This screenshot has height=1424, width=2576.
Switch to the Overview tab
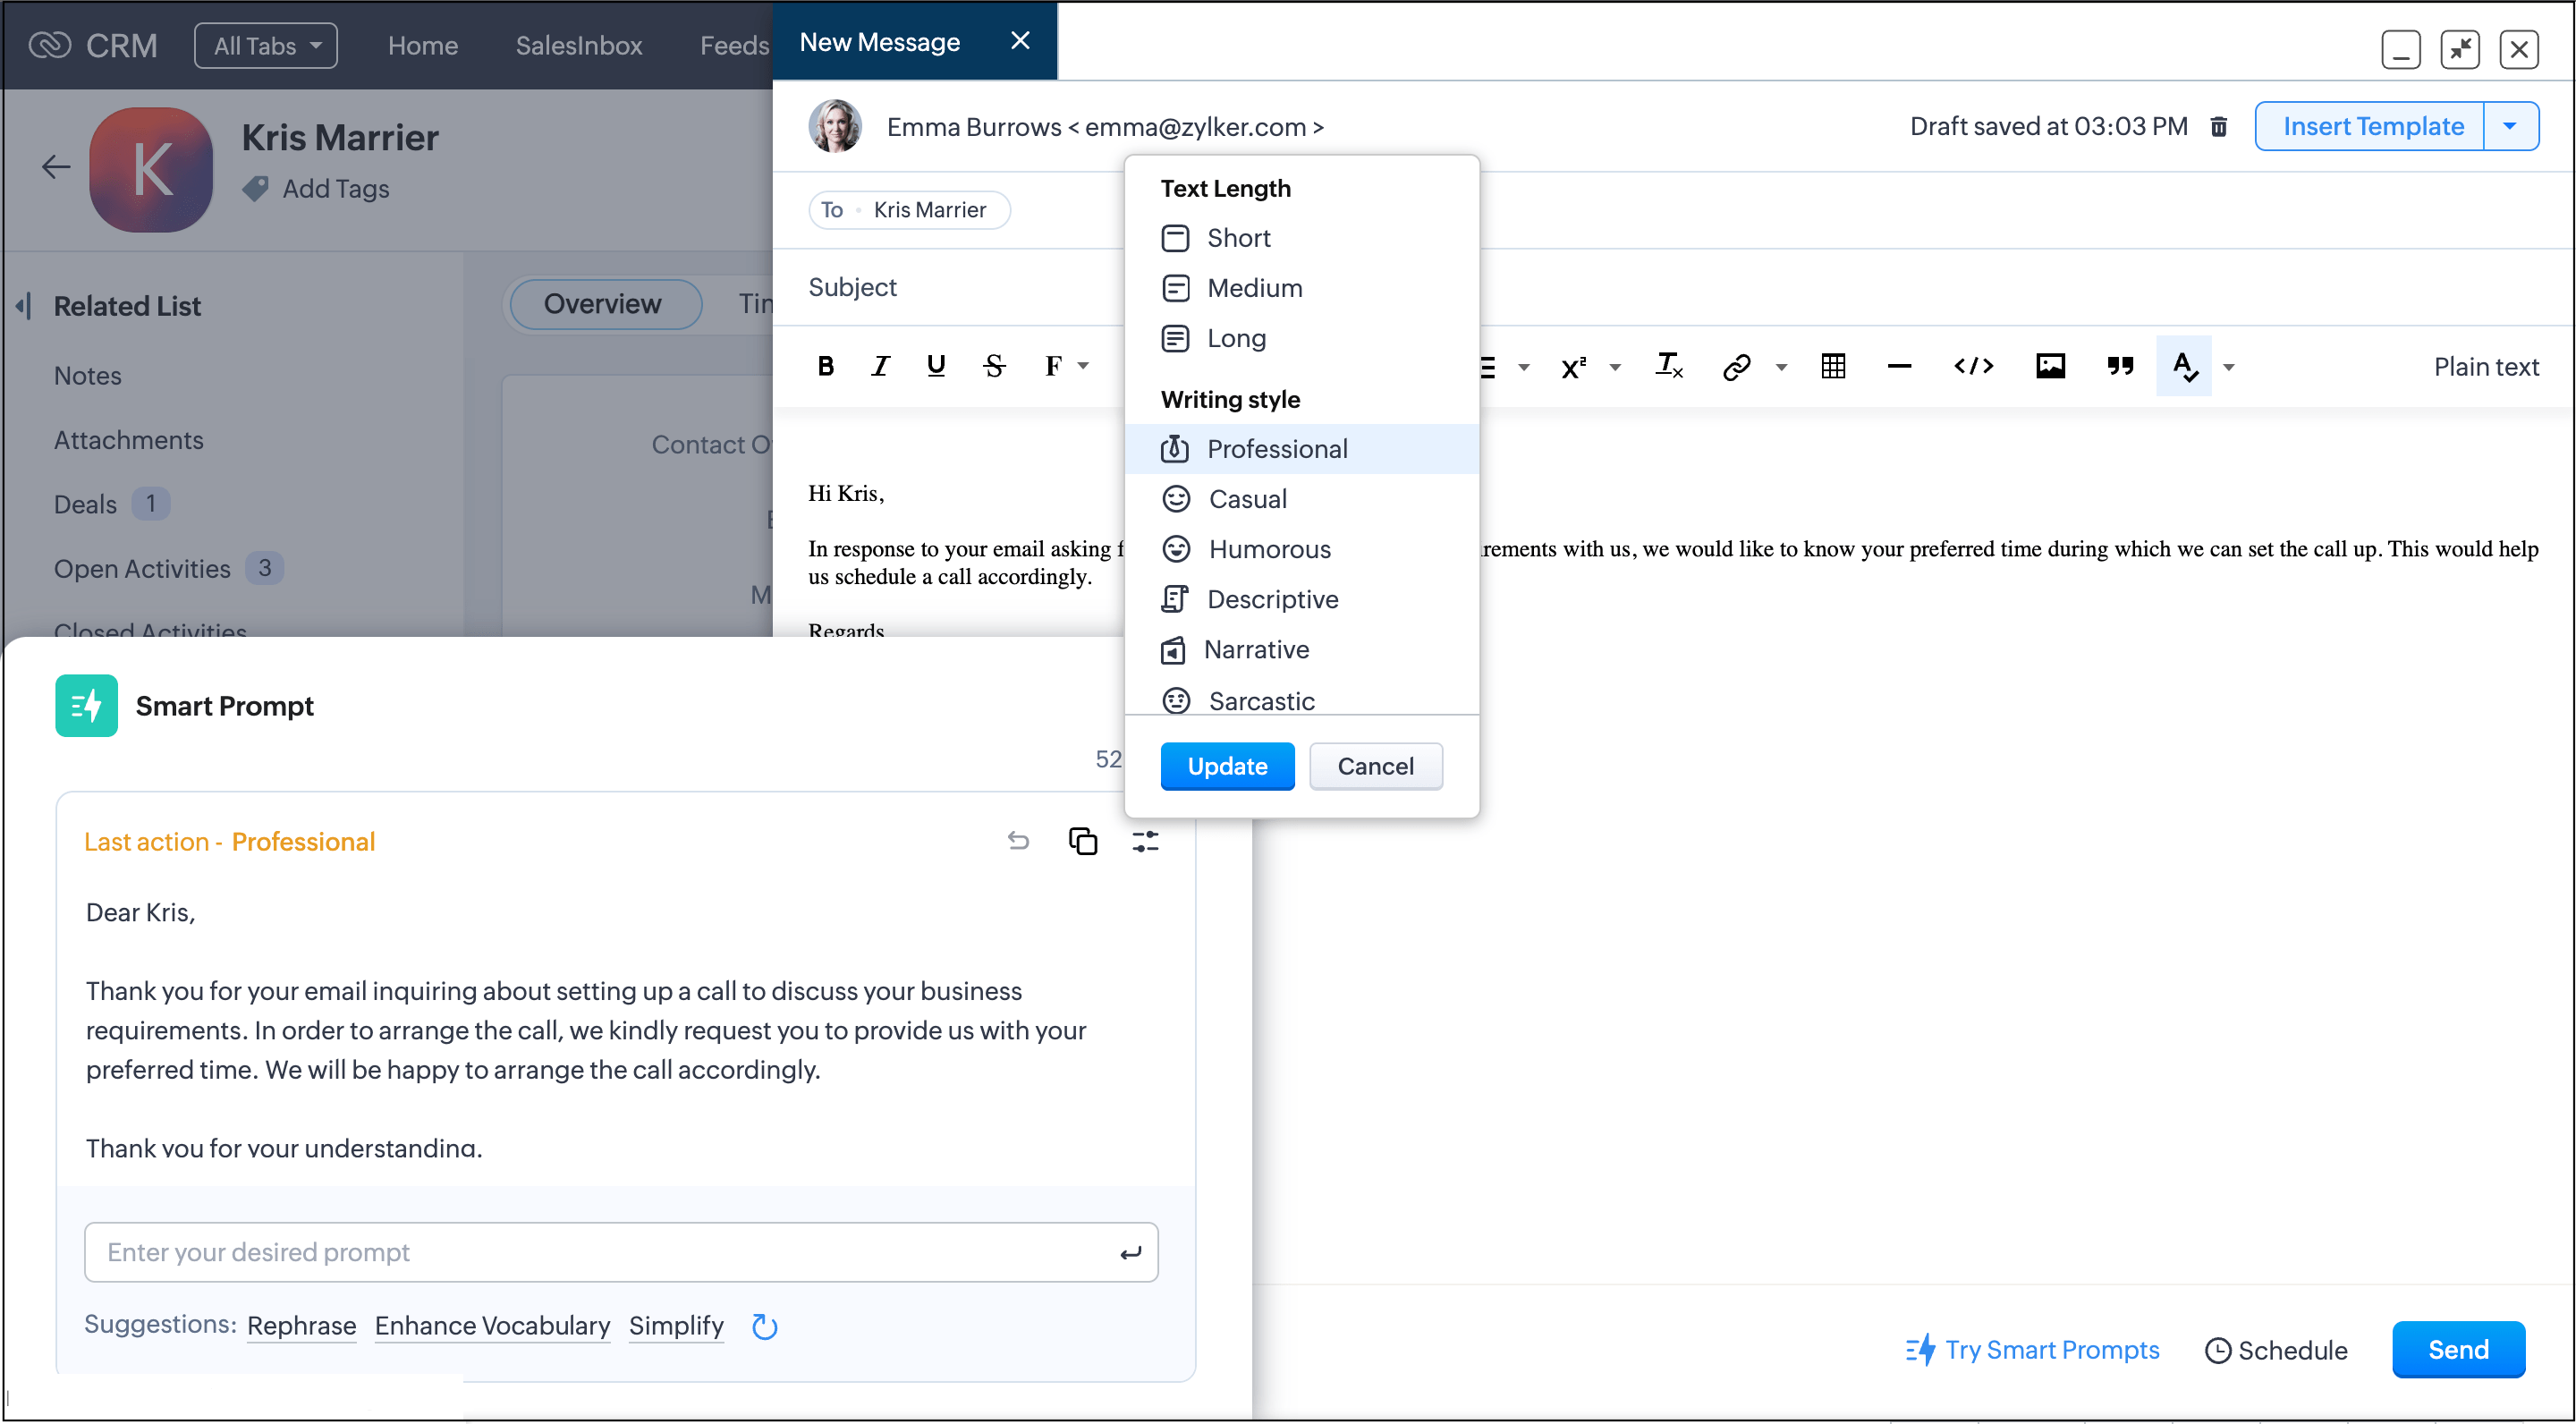tap(601, 301)
